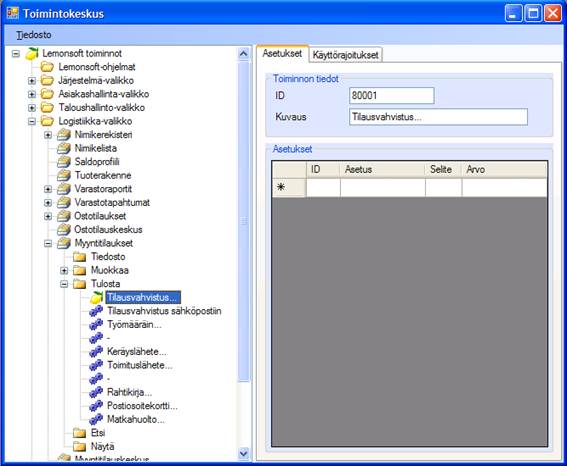Click the tree scrollbar down arrow
Screen dimensions: 567x466
pyautogui.click(x=244, y=453)
